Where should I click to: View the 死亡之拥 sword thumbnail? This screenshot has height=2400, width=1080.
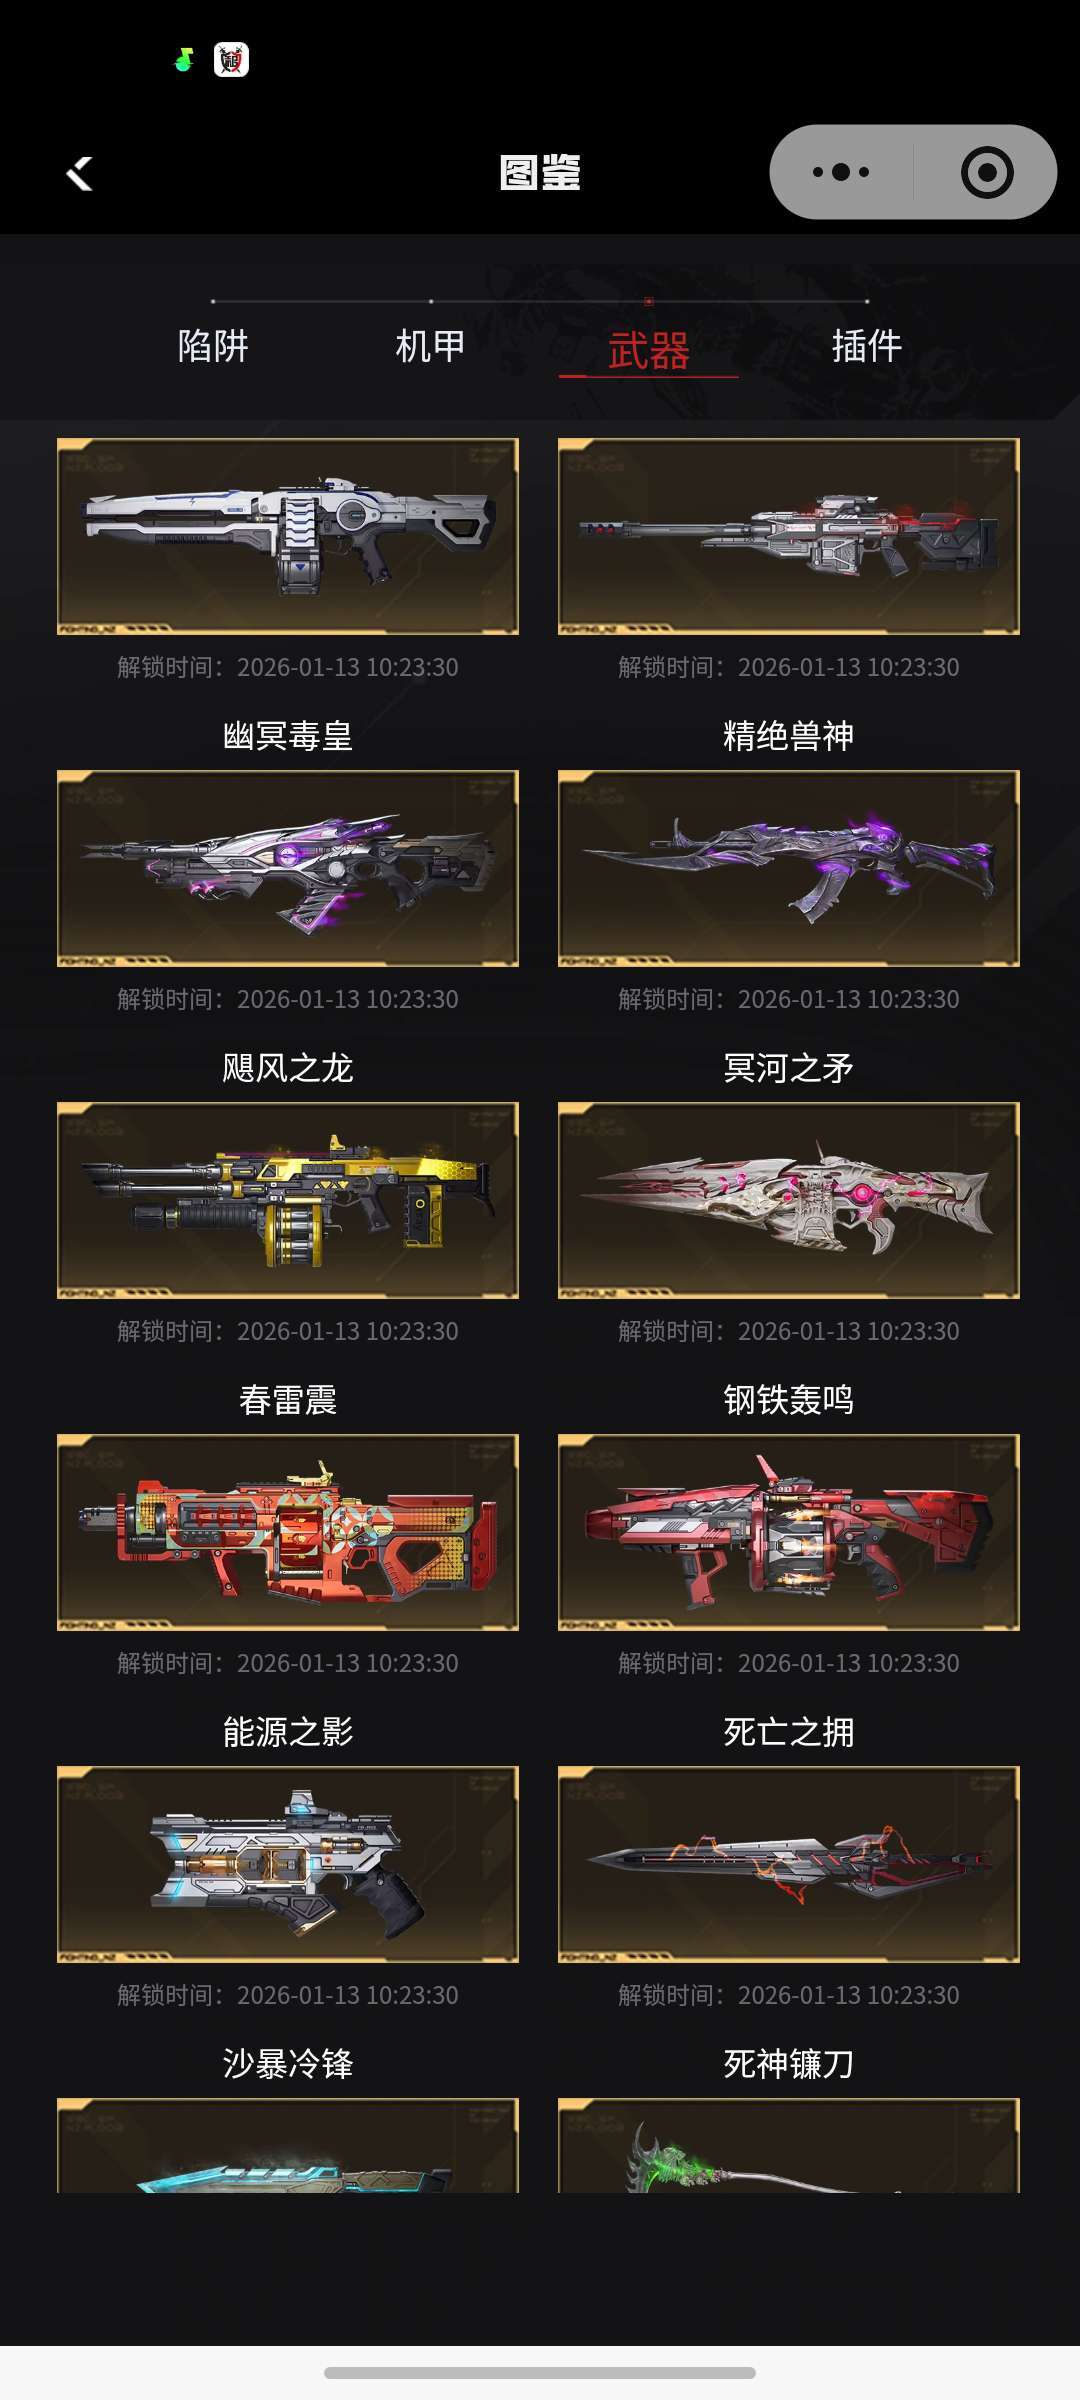pyautogui.click(x=789, y=1864)
